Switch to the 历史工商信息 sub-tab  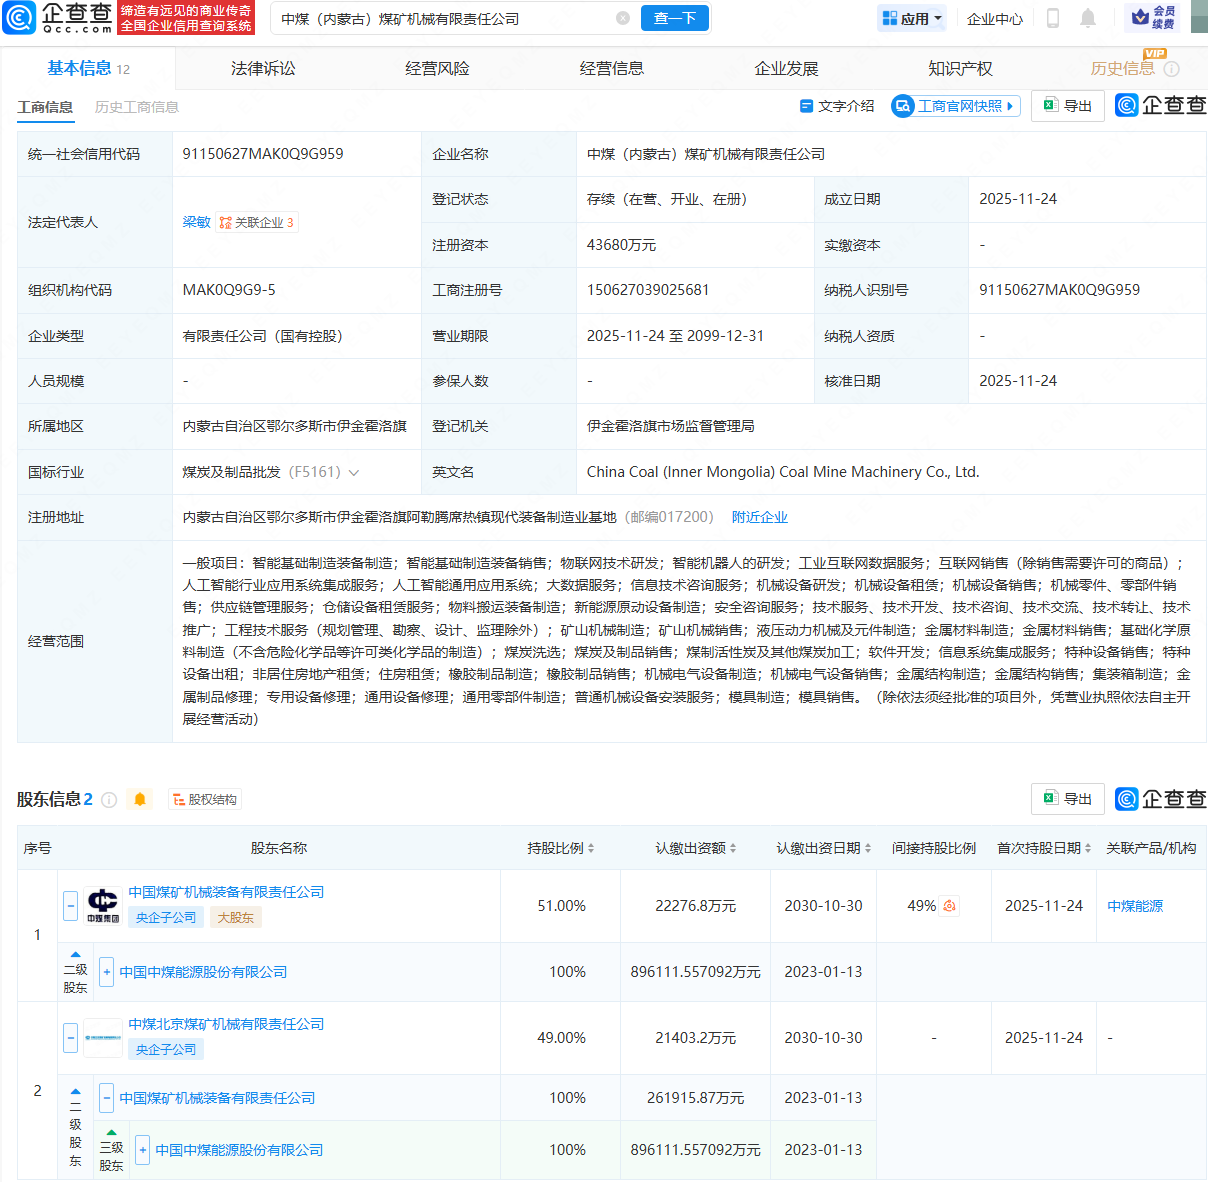pos(137,107)
